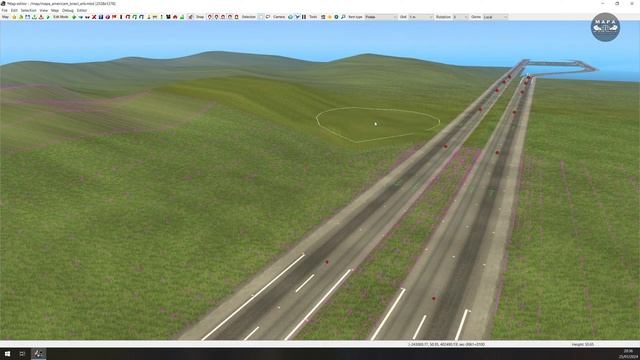Open the Item type dropdown

click(381, 17)
